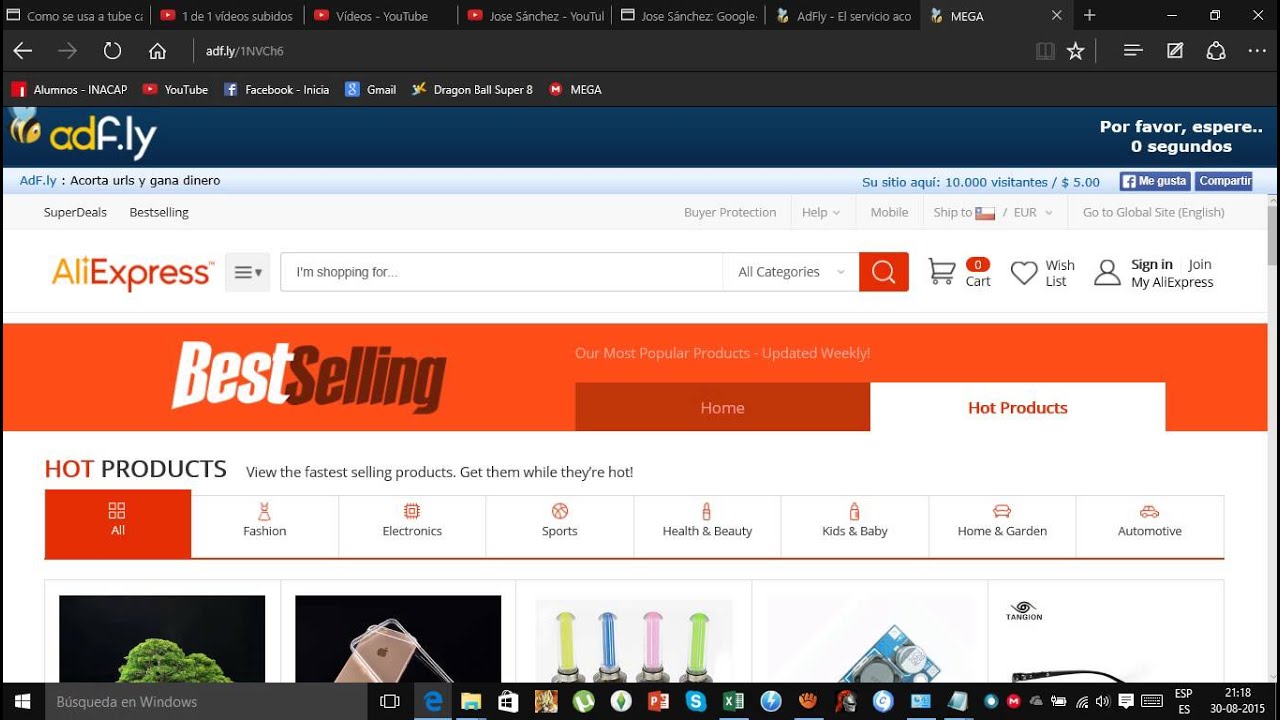Switch to 'Jose Sánchez - YouTube' tab
Screen dimensions: 1280x720
(x=535, y=16)
